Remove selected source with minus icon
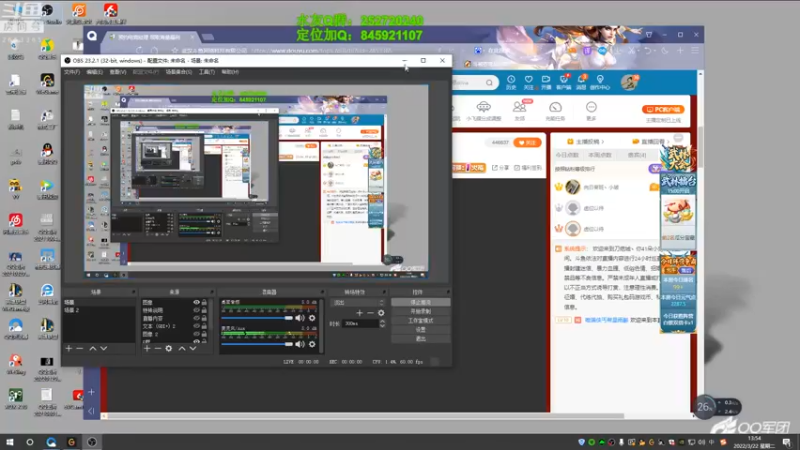800x450 pixels. 158,348
